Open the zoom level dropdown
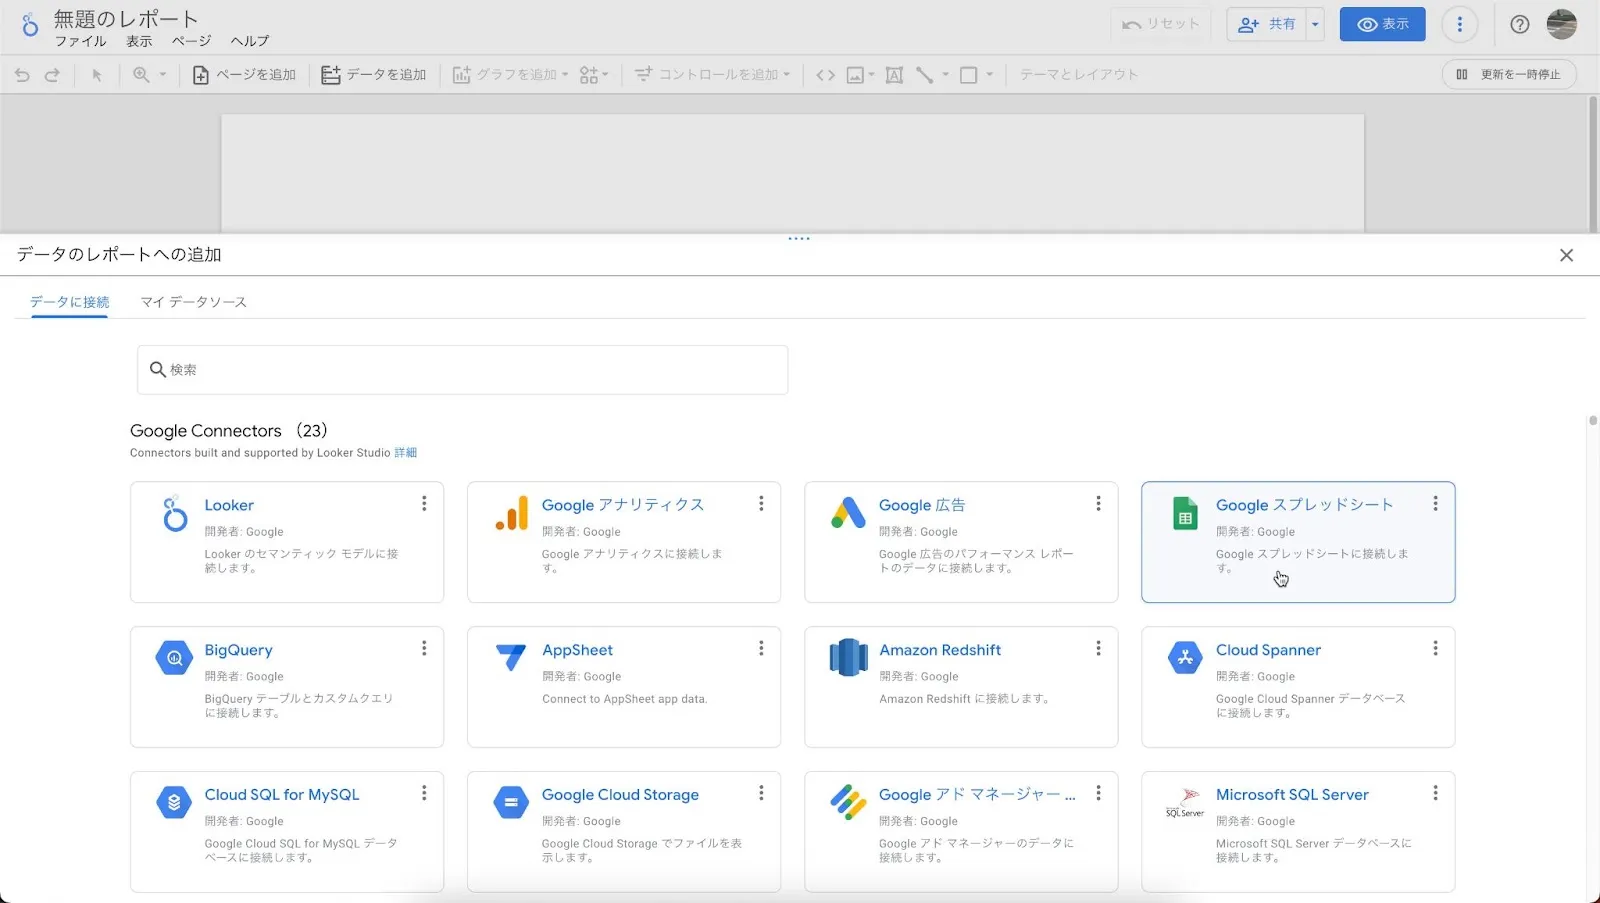This screenshot has height=903, width=1600. tap(149, 75)
